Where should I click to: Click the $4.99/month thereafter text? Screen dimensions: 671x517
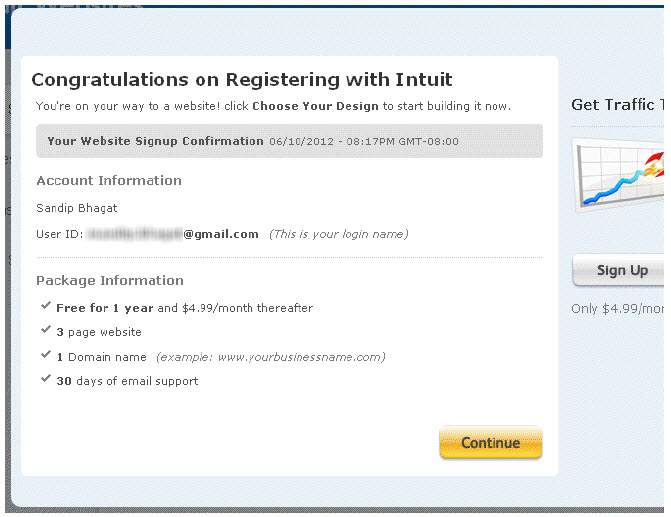click(247, 308)
